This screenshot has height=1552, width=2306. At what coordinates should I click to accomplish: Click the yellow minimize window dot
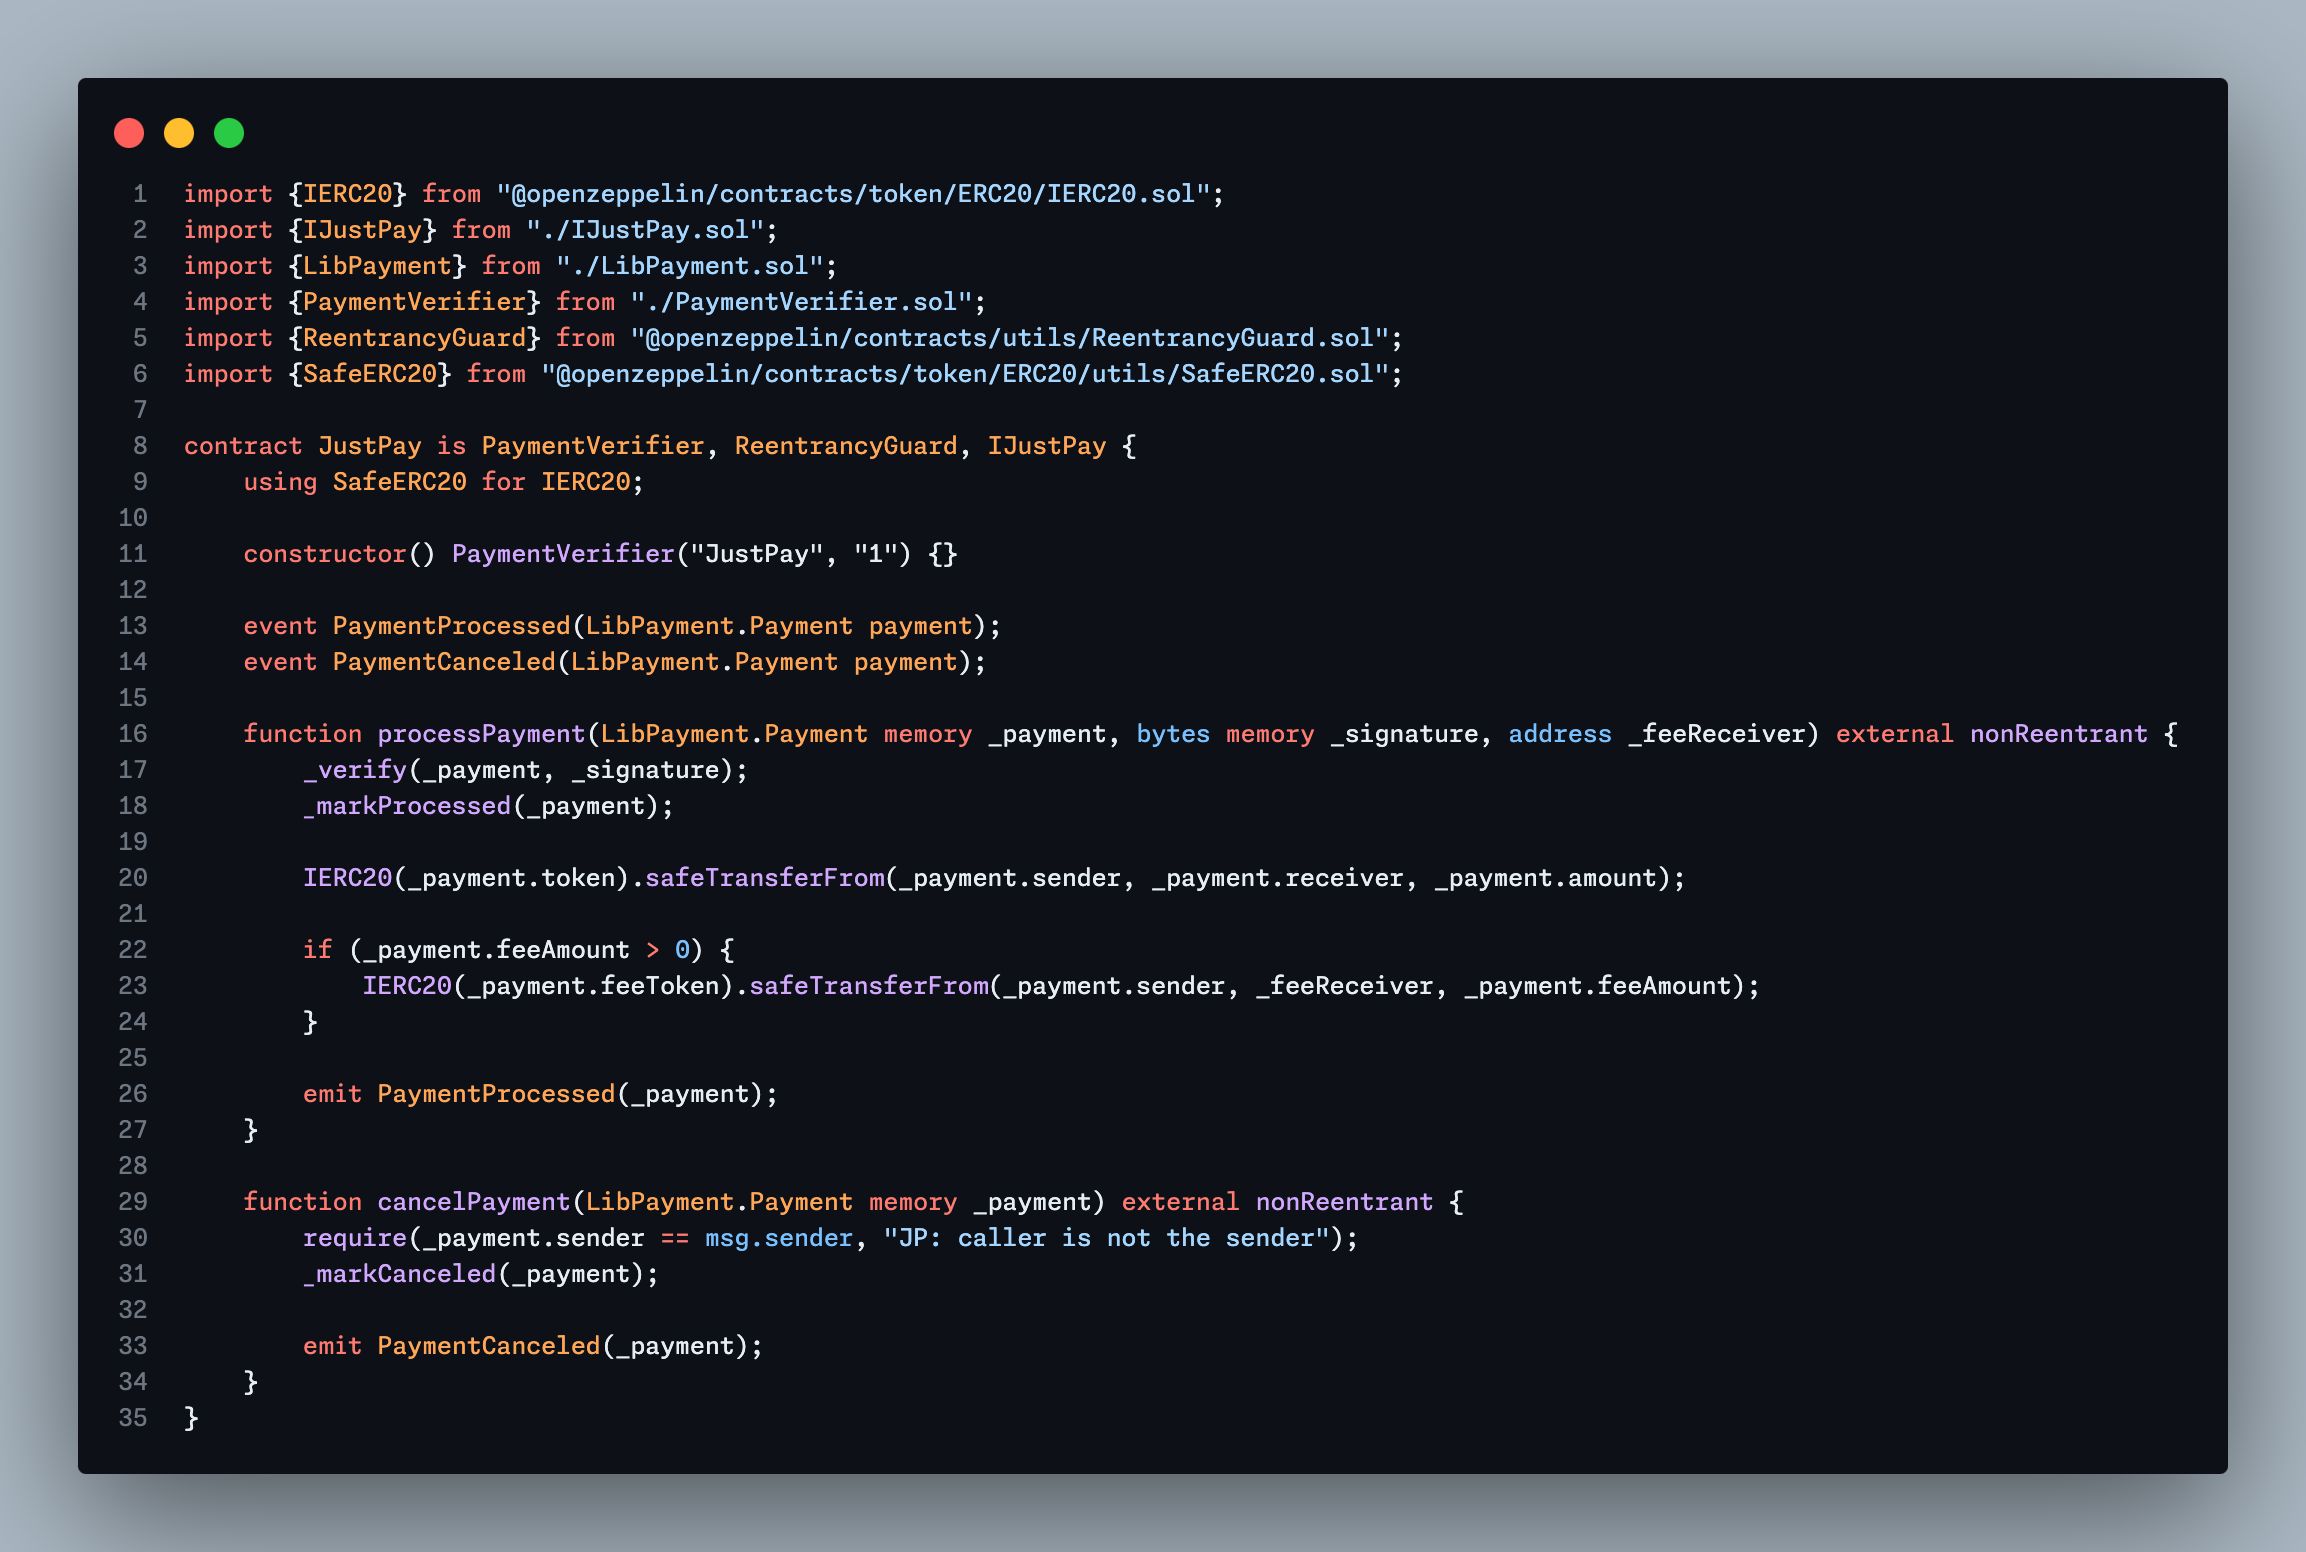coord(179,133)
